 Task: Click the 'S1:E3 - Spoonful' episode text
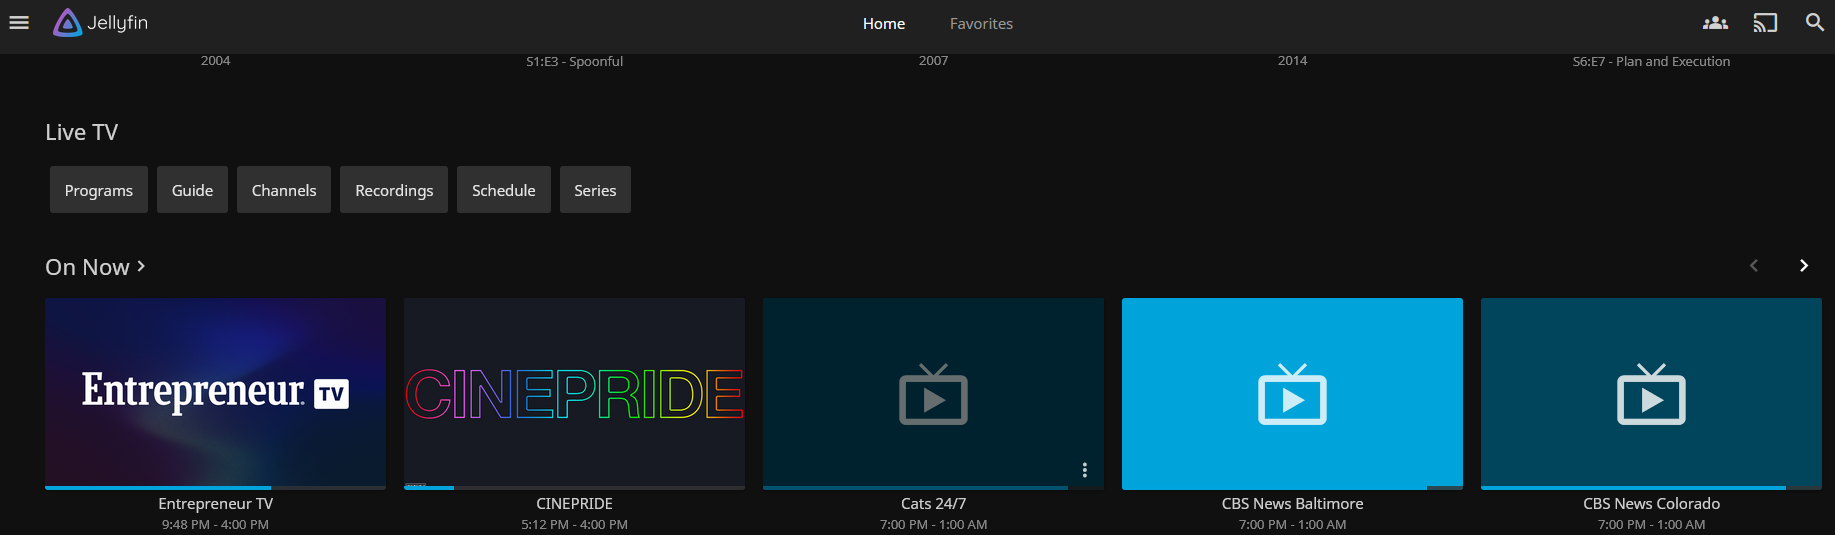[x=574, y=61]
